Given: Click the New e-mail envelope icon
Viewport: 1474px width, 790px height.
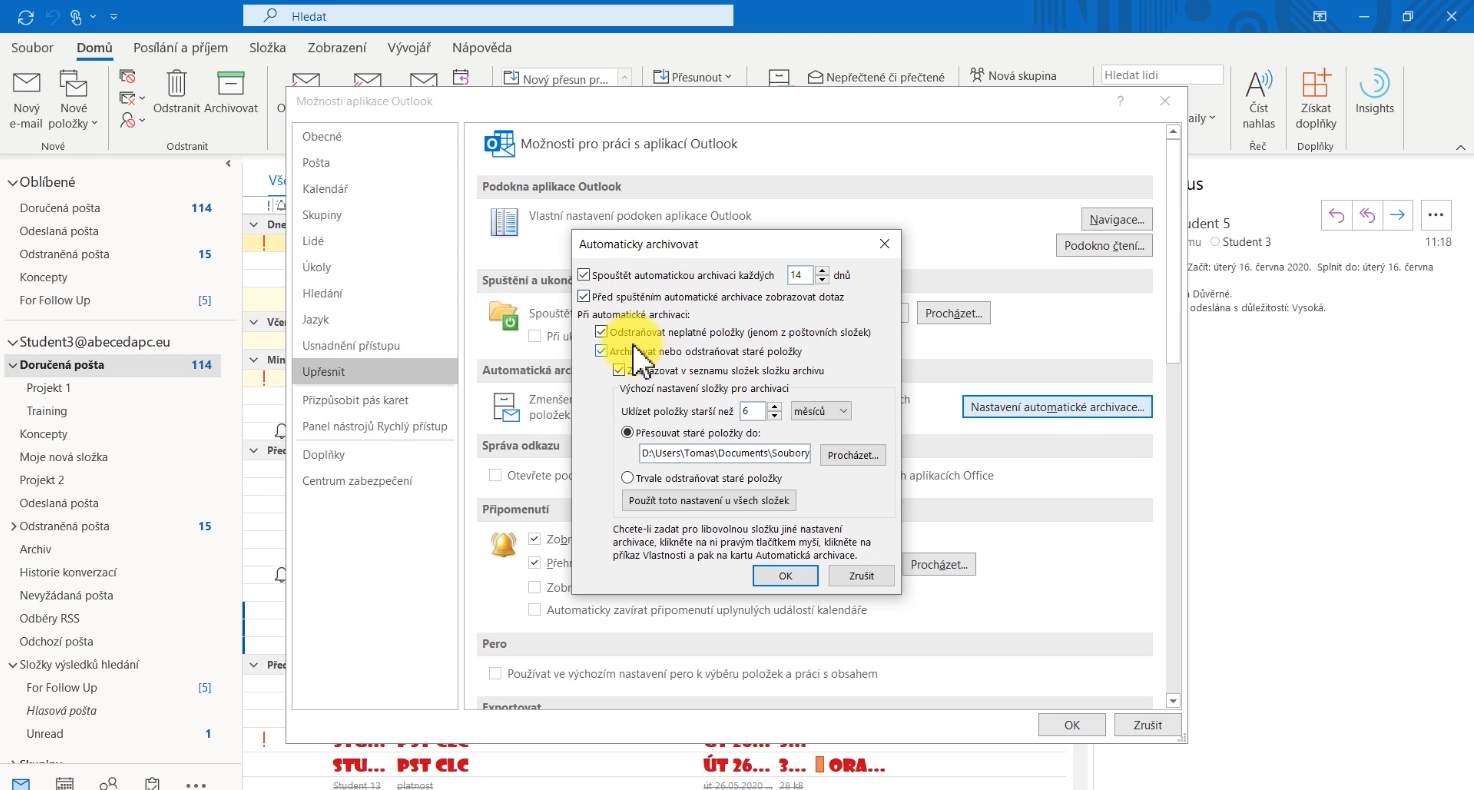Looking at the screenshot, I should (26, 84).
